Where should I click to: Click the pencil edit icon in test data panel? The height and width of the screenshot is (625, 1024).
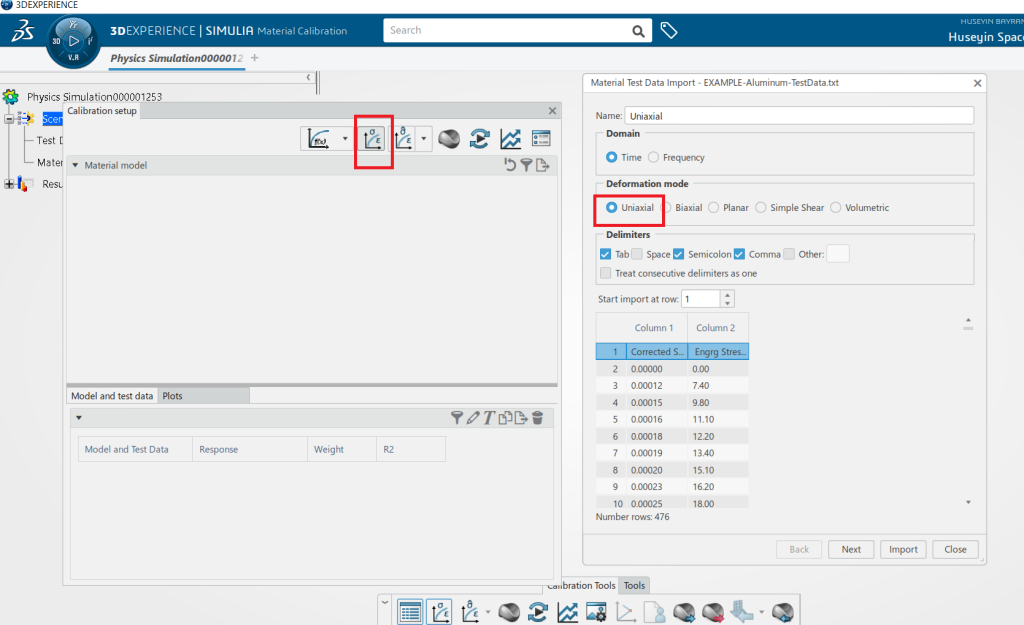[x=473, y=418]
